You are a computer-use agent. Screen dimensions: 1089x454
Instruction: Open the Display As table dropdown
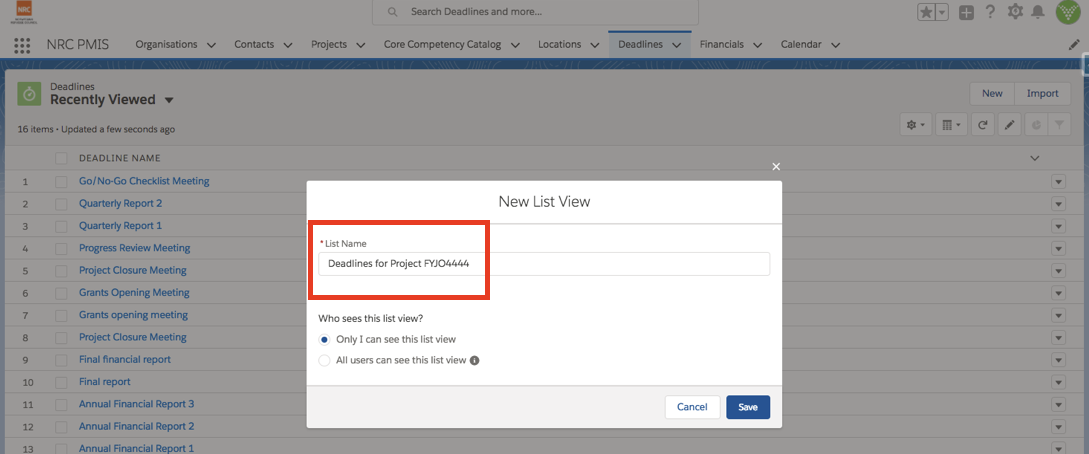pos(951,125)
